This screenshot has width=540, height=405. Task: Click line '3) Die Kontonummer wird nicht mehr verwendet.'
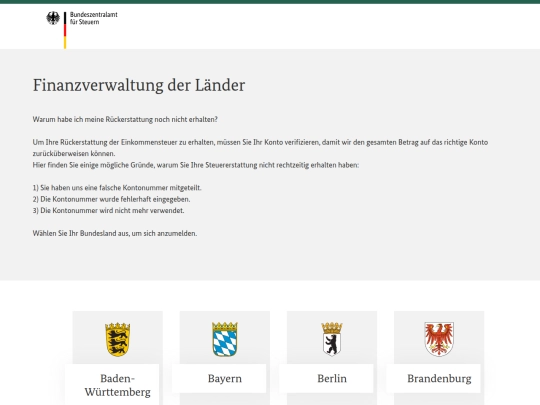(108, 210)
